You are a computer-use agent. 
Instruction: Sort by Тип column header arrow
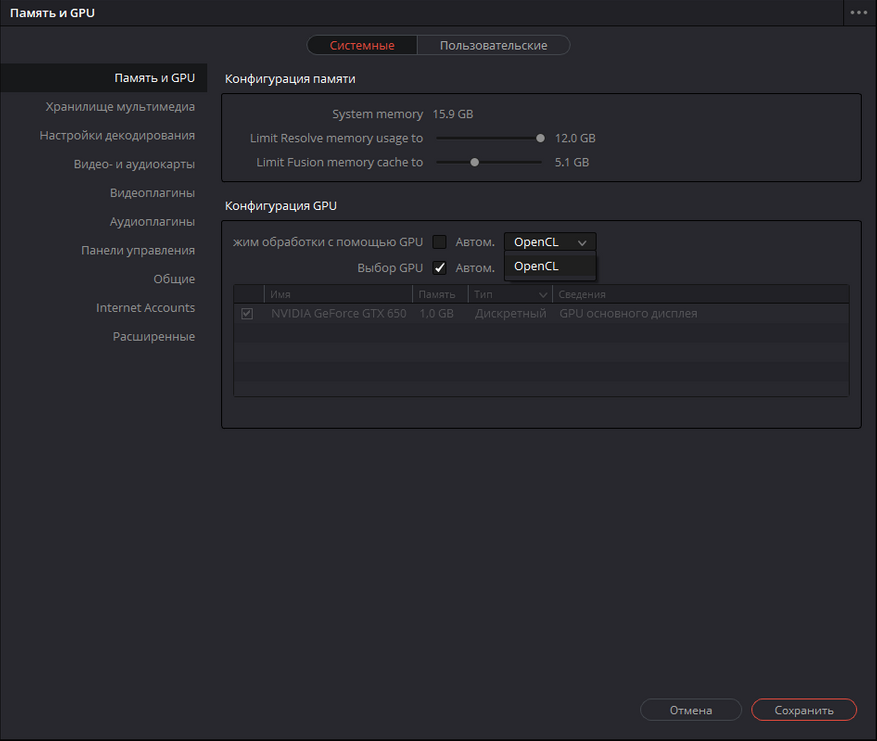[543, 295]
